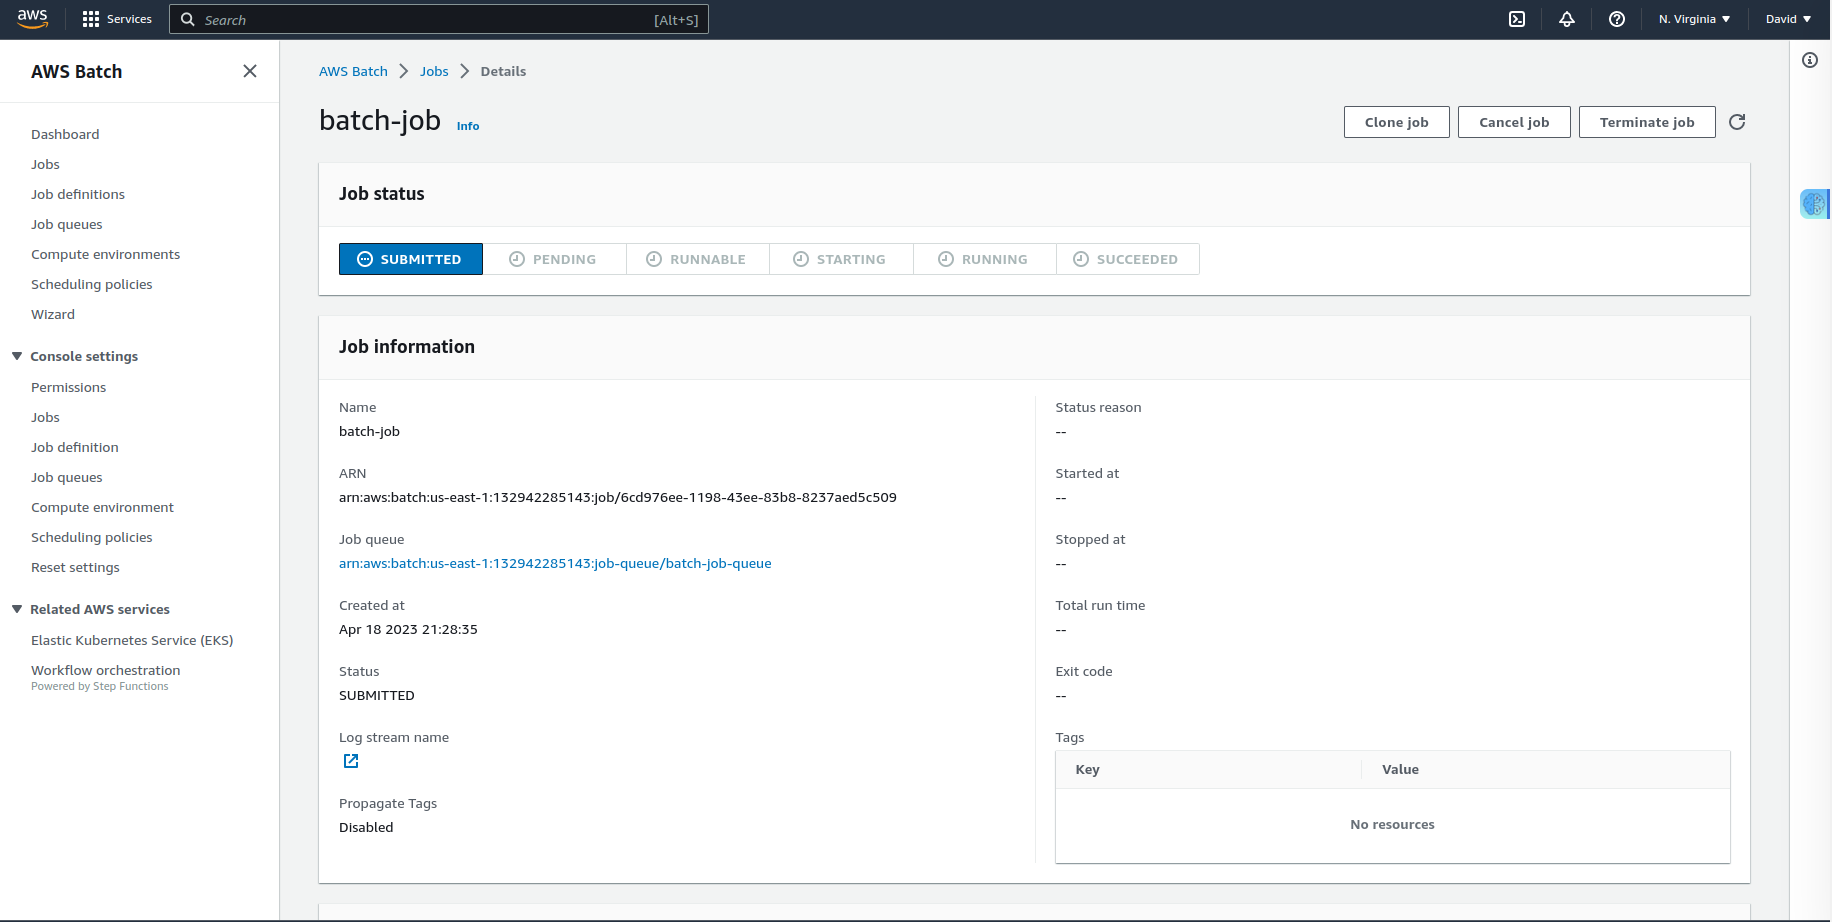This screenshot has width=1832, height=922.
Task: Open the info panel icon on right edge
Action: [x=1810, y=60]
